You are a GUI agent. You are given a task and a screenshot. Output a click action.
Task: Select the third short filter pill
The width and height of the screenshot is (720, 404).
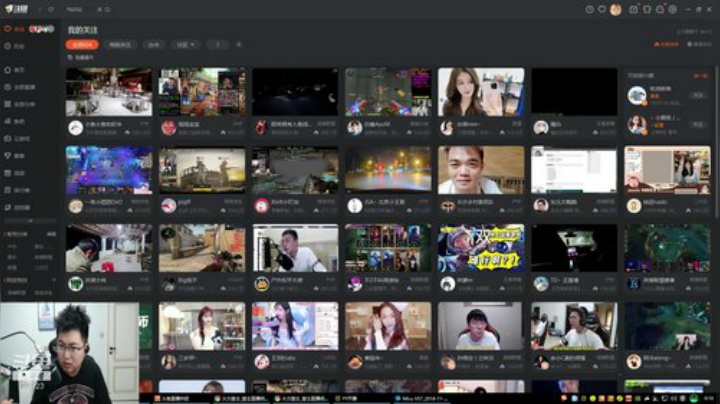pos(154,45)
